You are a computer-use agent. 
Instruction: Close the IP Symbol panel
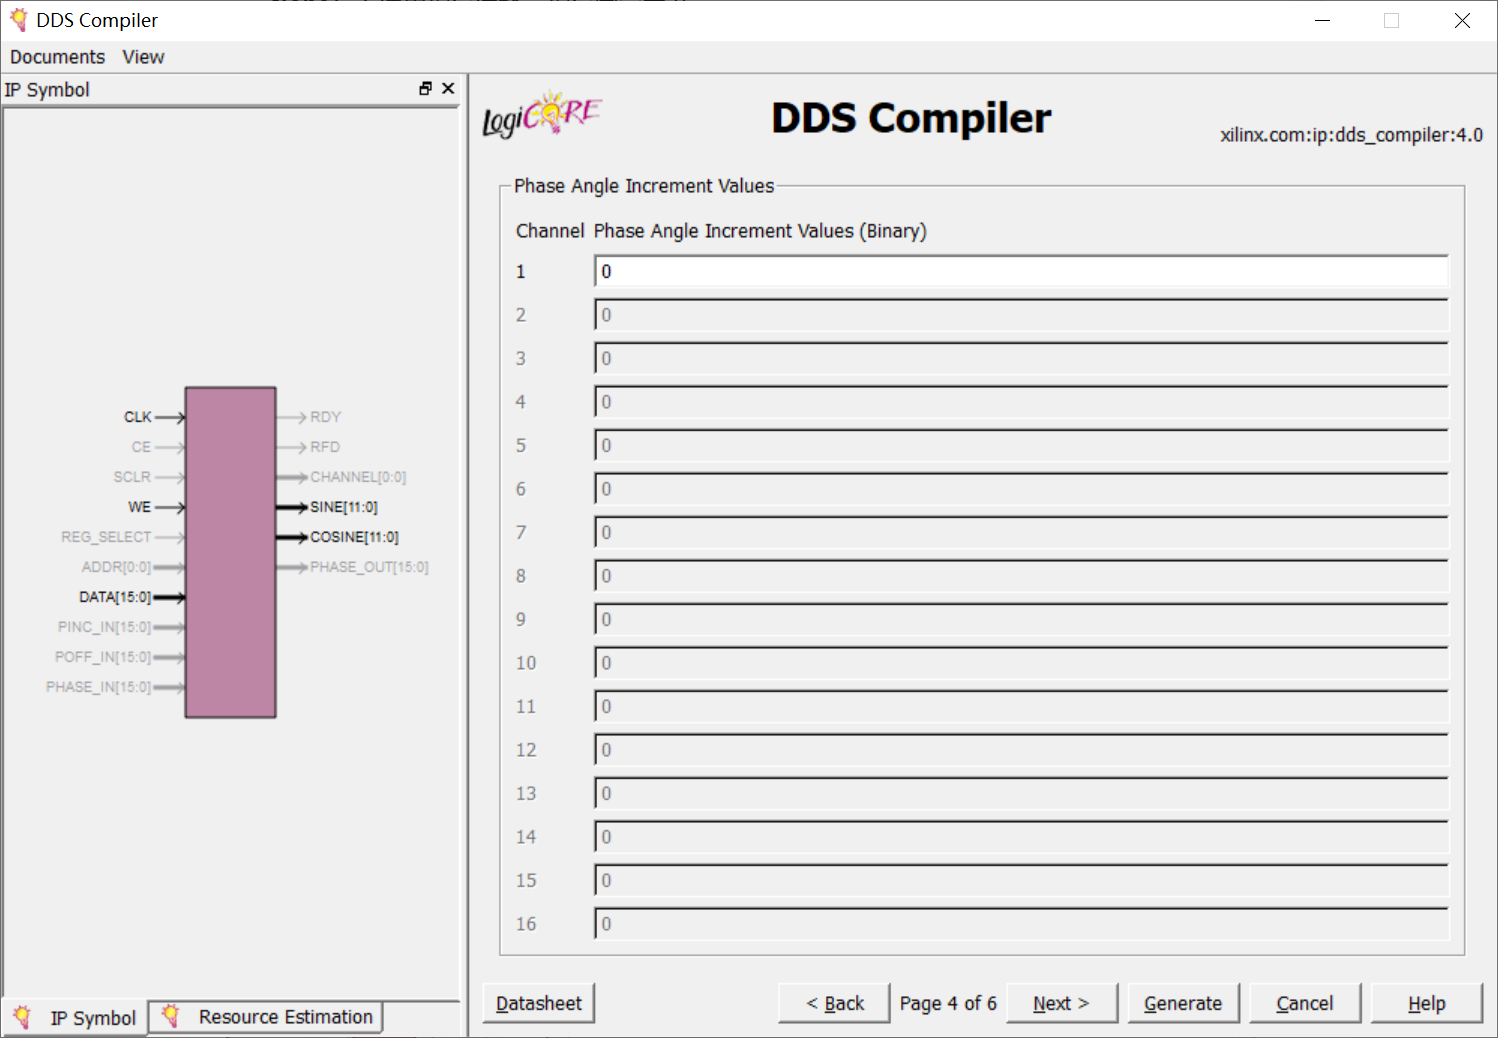tap(448, 89)
